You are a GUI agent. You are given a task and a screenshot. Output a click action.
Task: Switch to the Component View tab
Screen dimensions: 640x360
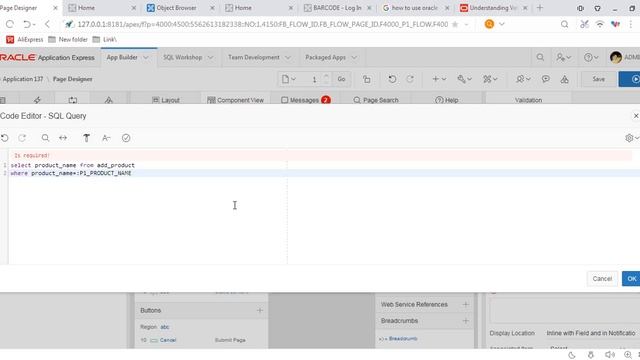coord(236,100)
